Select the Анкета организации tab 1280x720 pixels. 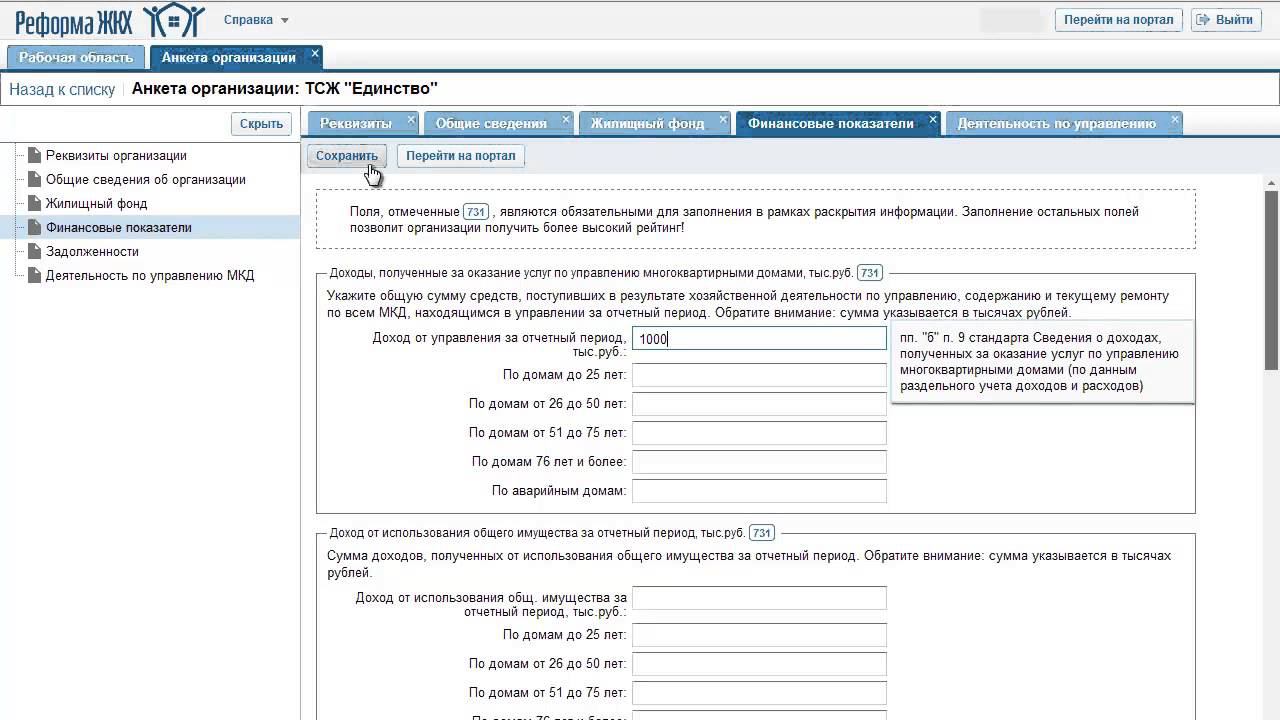coord(228,57)
